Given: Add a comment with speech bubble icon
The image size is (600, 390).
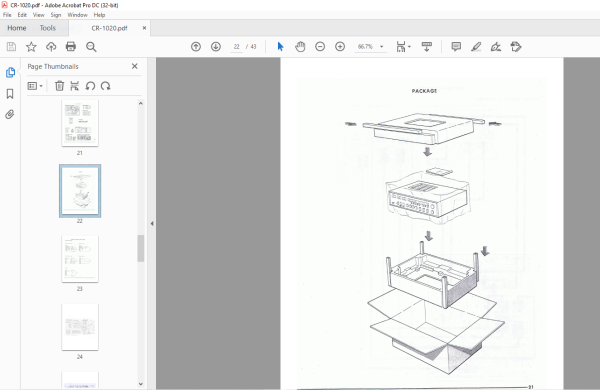Looking at the screenshot, I should click(x=456, y=47).
